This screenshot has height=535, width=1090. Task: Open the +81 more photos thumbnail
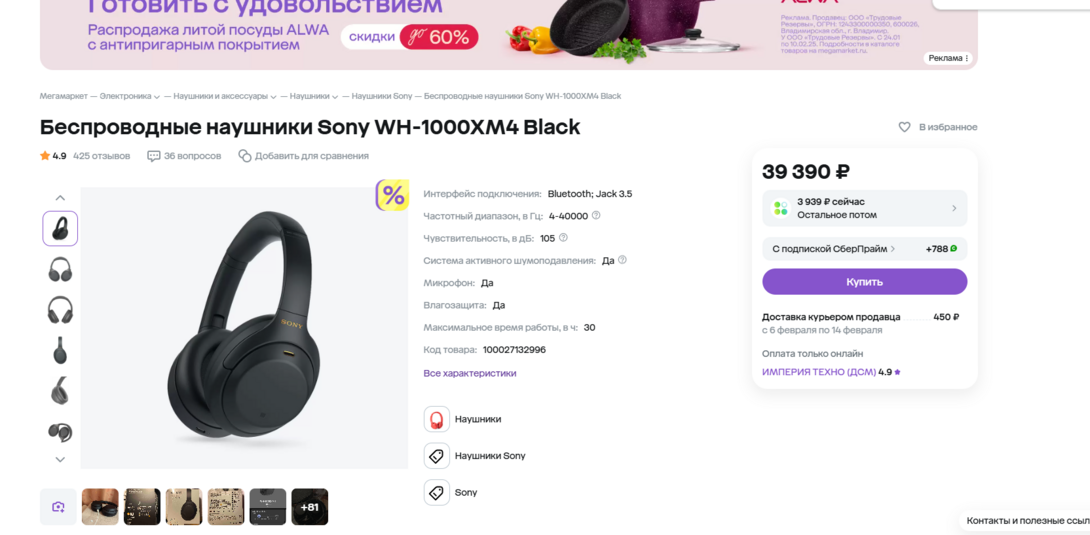310,507
